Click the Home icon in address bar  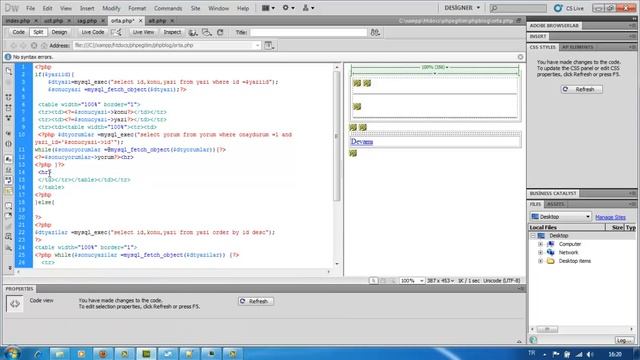44,46
